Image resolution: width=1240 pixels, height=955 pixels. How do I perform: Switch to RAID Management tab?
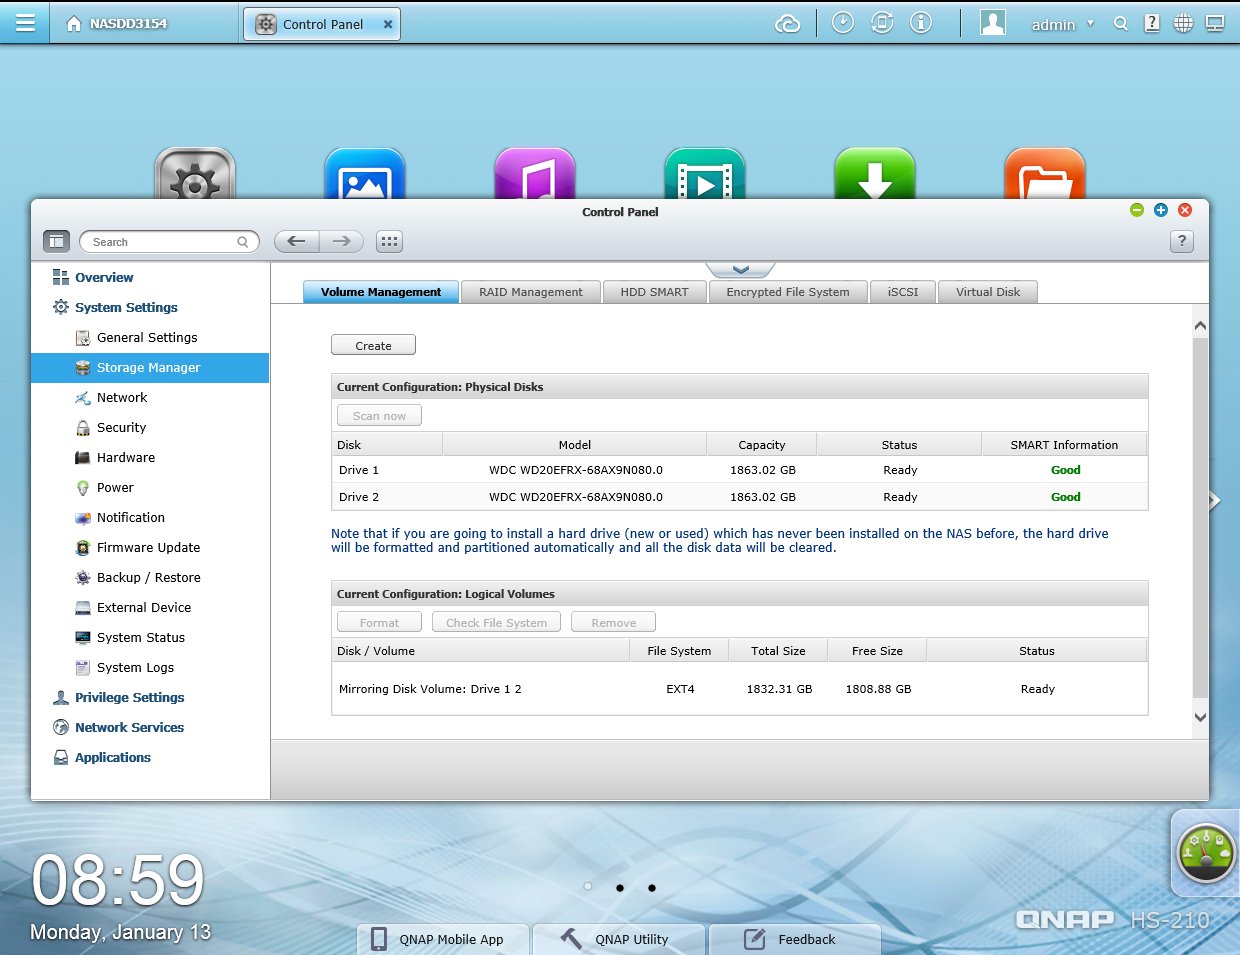pos(531,292)
